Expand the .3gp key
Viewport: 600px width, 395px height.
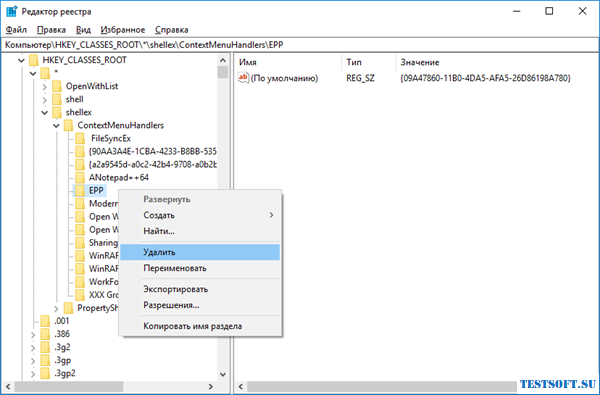[x=33, y=361]
